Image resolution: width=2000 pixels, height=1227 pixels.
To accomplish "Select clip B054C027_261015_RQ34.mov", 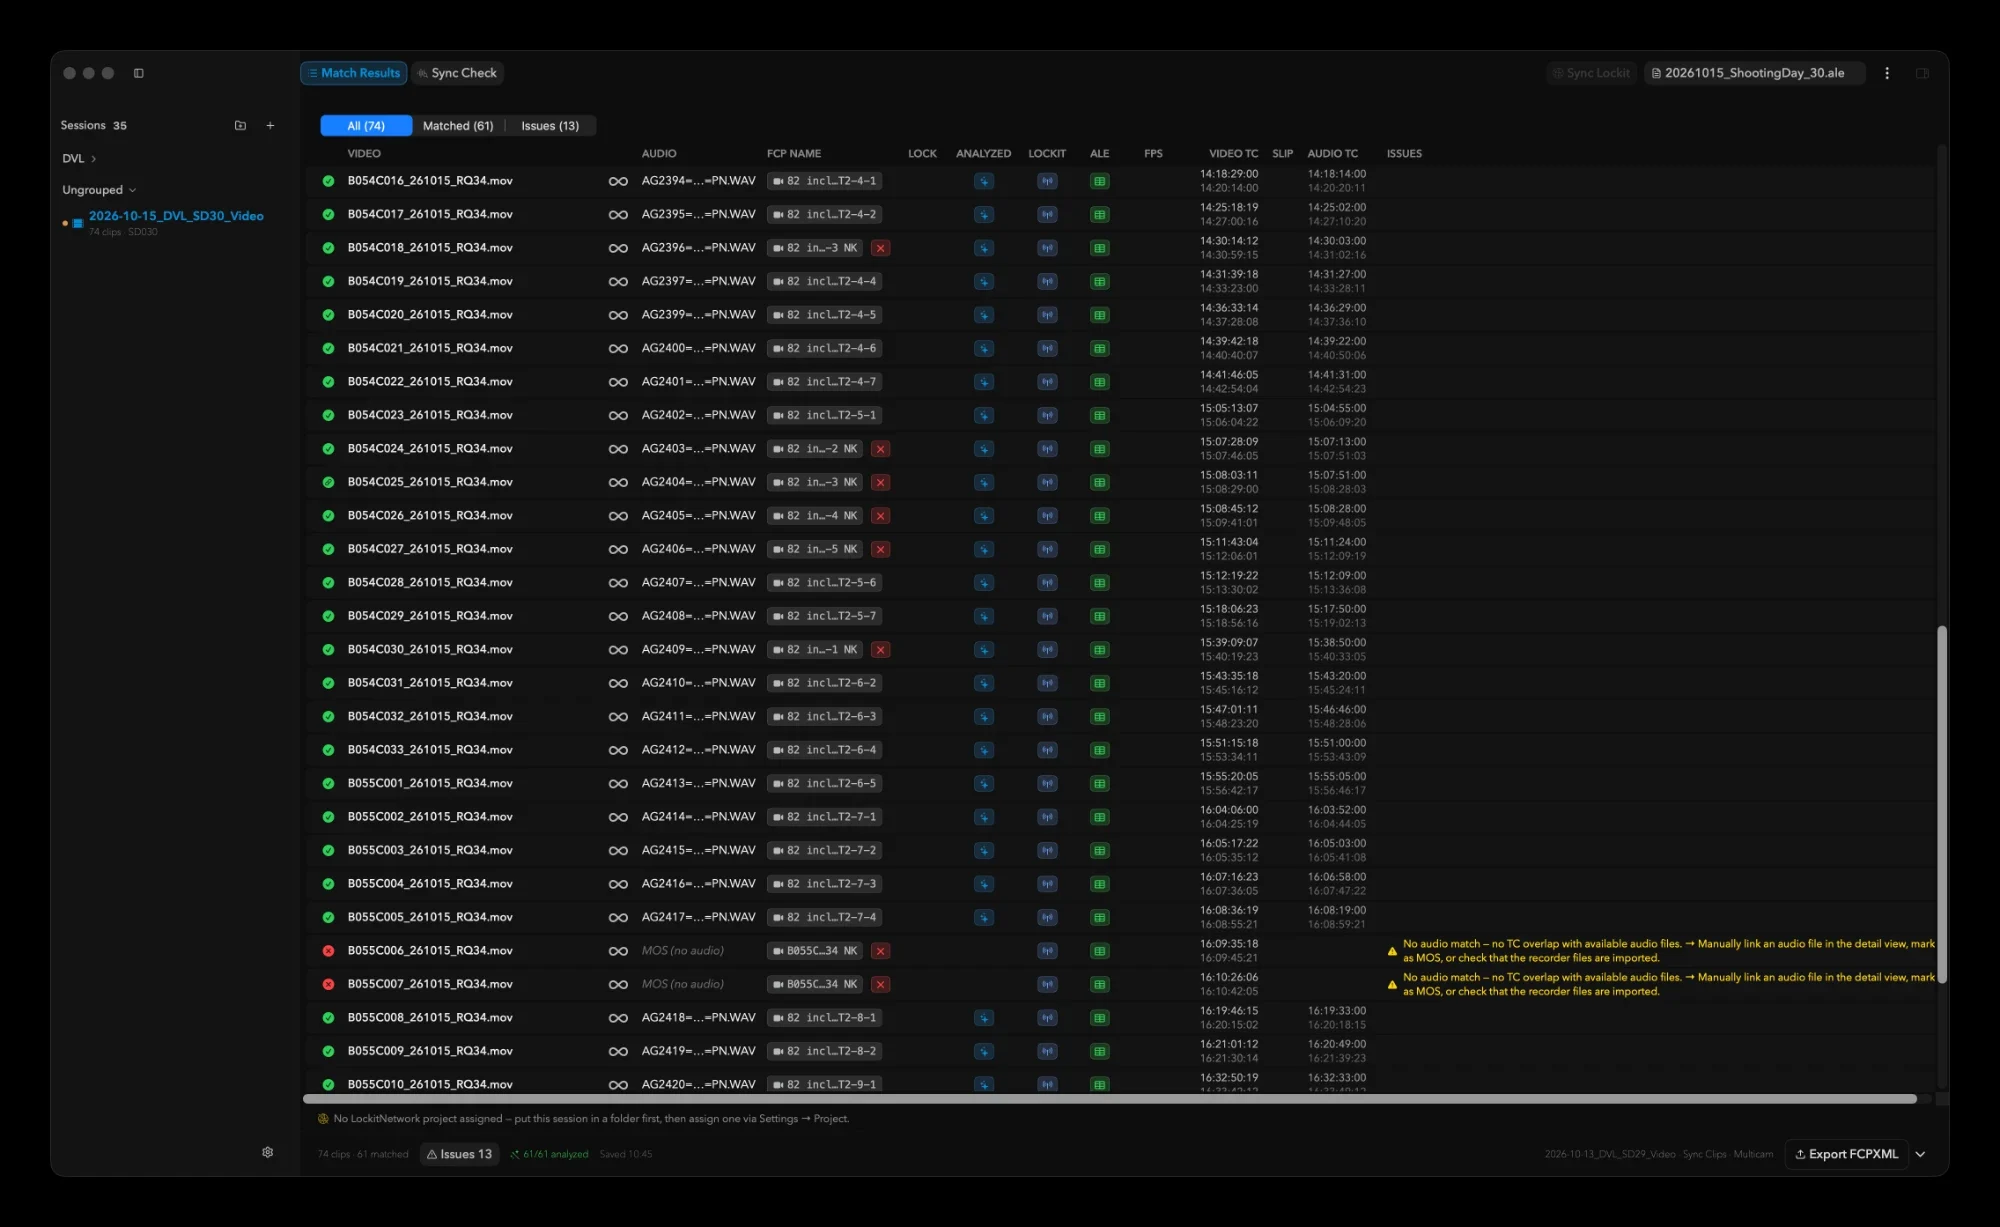I will click(x=430, y=549).
